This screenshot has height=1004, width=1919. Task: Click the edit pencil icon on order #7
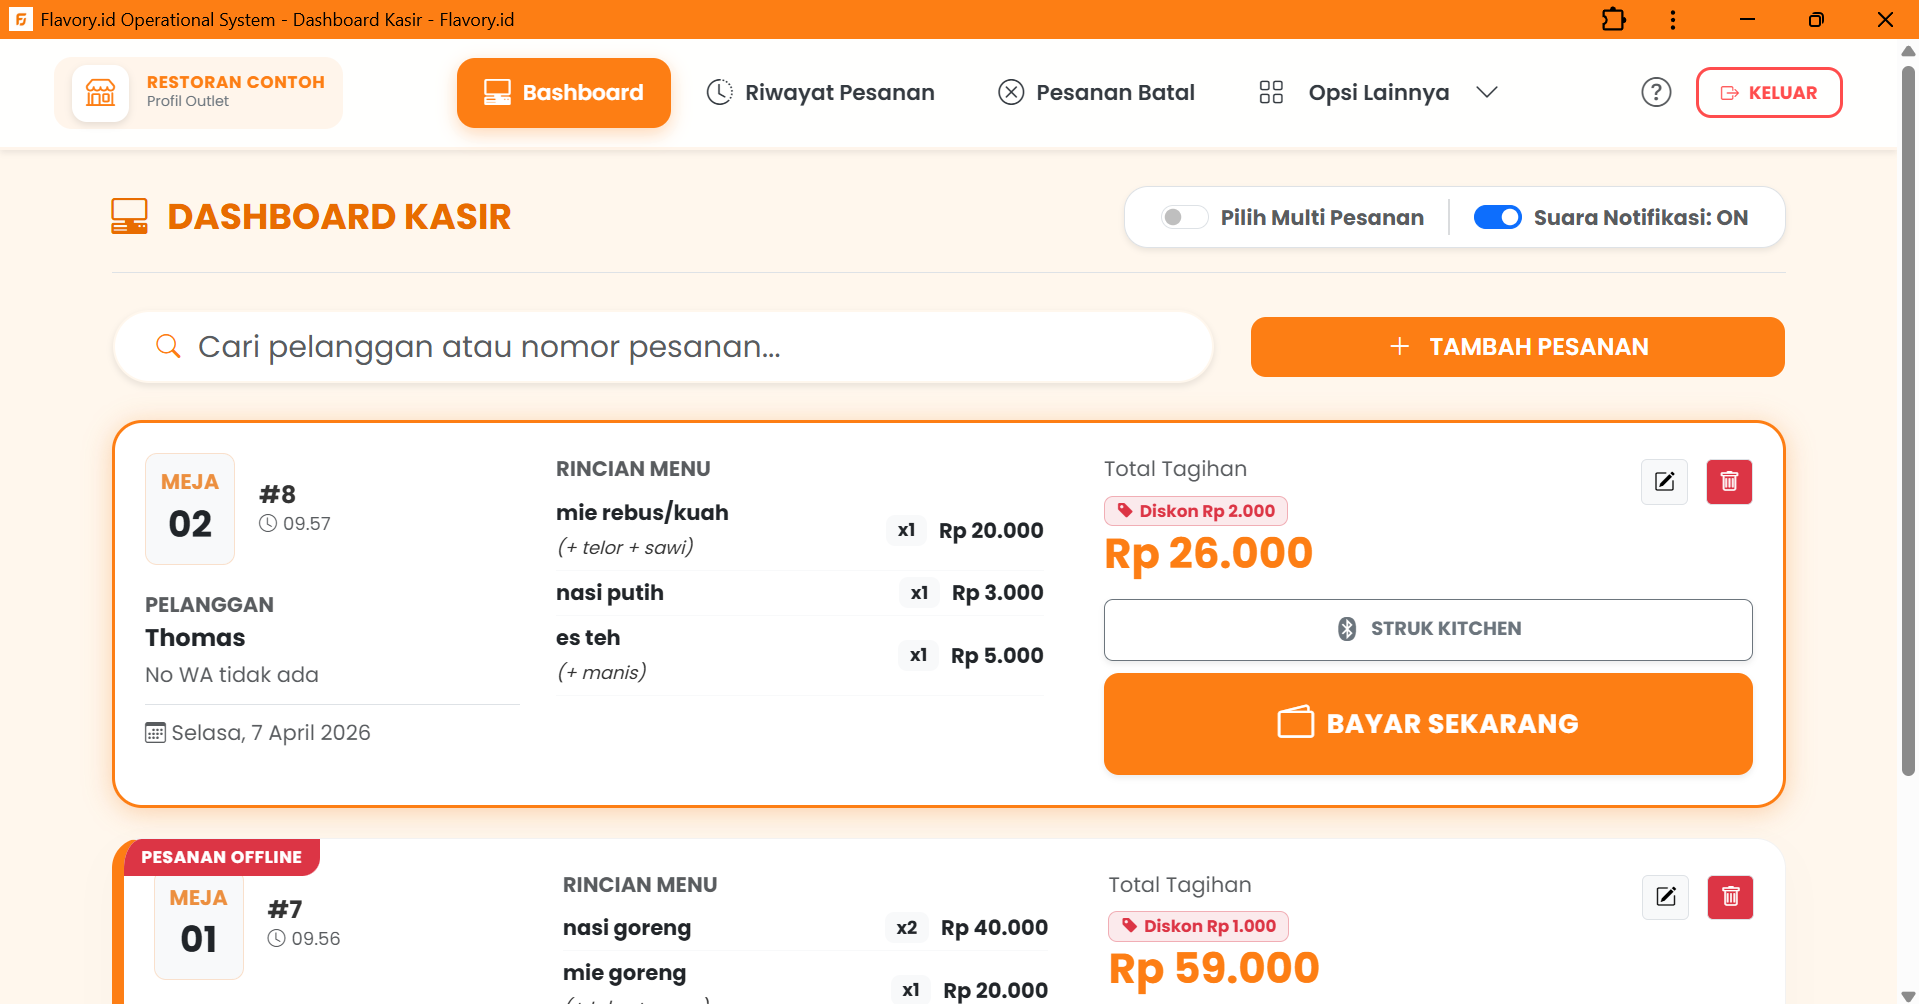point(1665,897)
